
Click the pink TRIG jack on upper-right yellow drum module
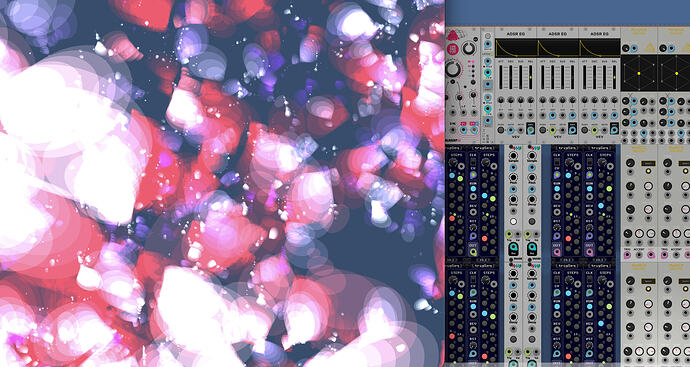pos(664,255)
